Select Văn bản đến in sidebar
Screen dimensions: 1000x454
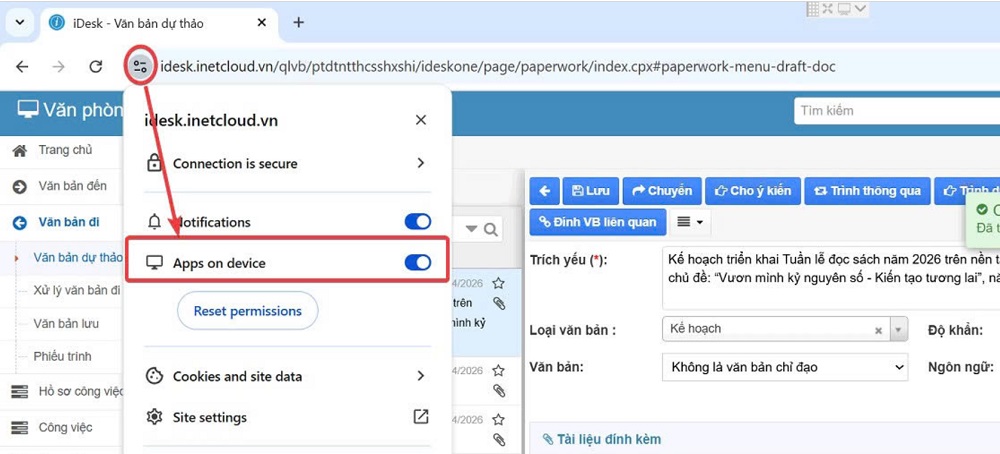[72, 186]
